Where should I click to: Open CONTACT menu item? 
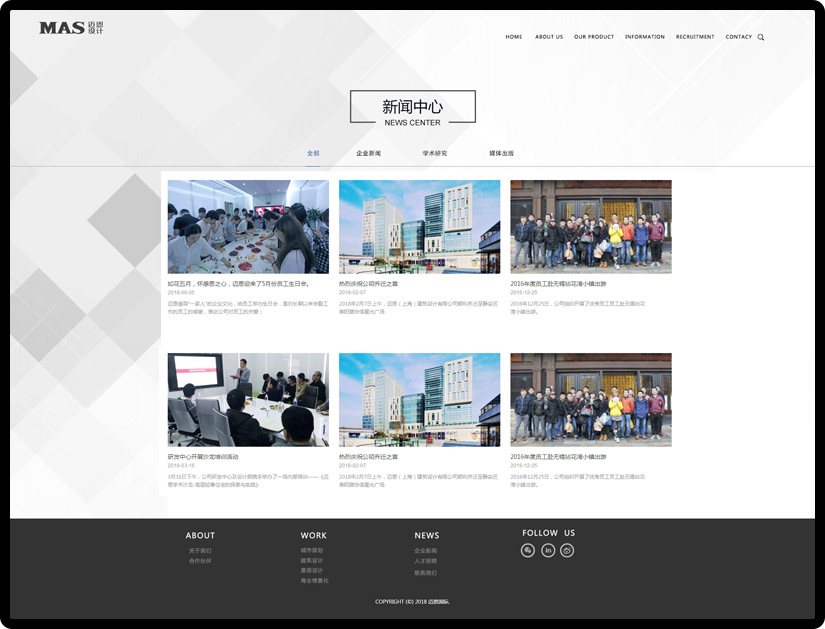point(739,37)
